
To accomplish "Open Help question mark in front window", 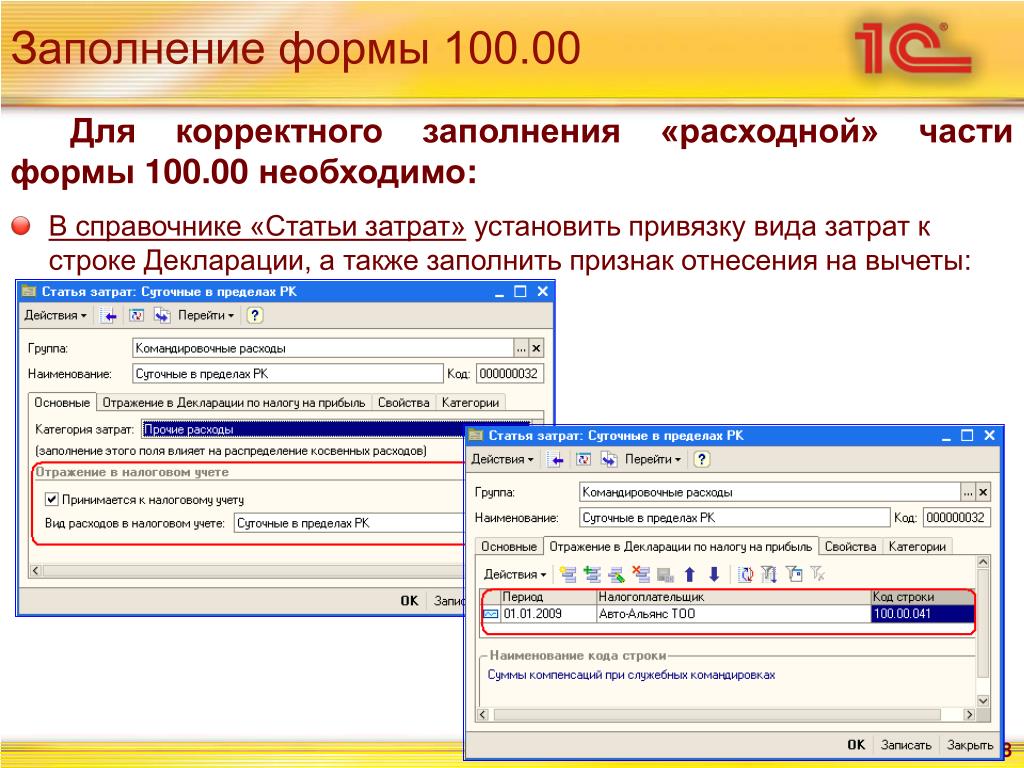I will (x=701, y=460).
